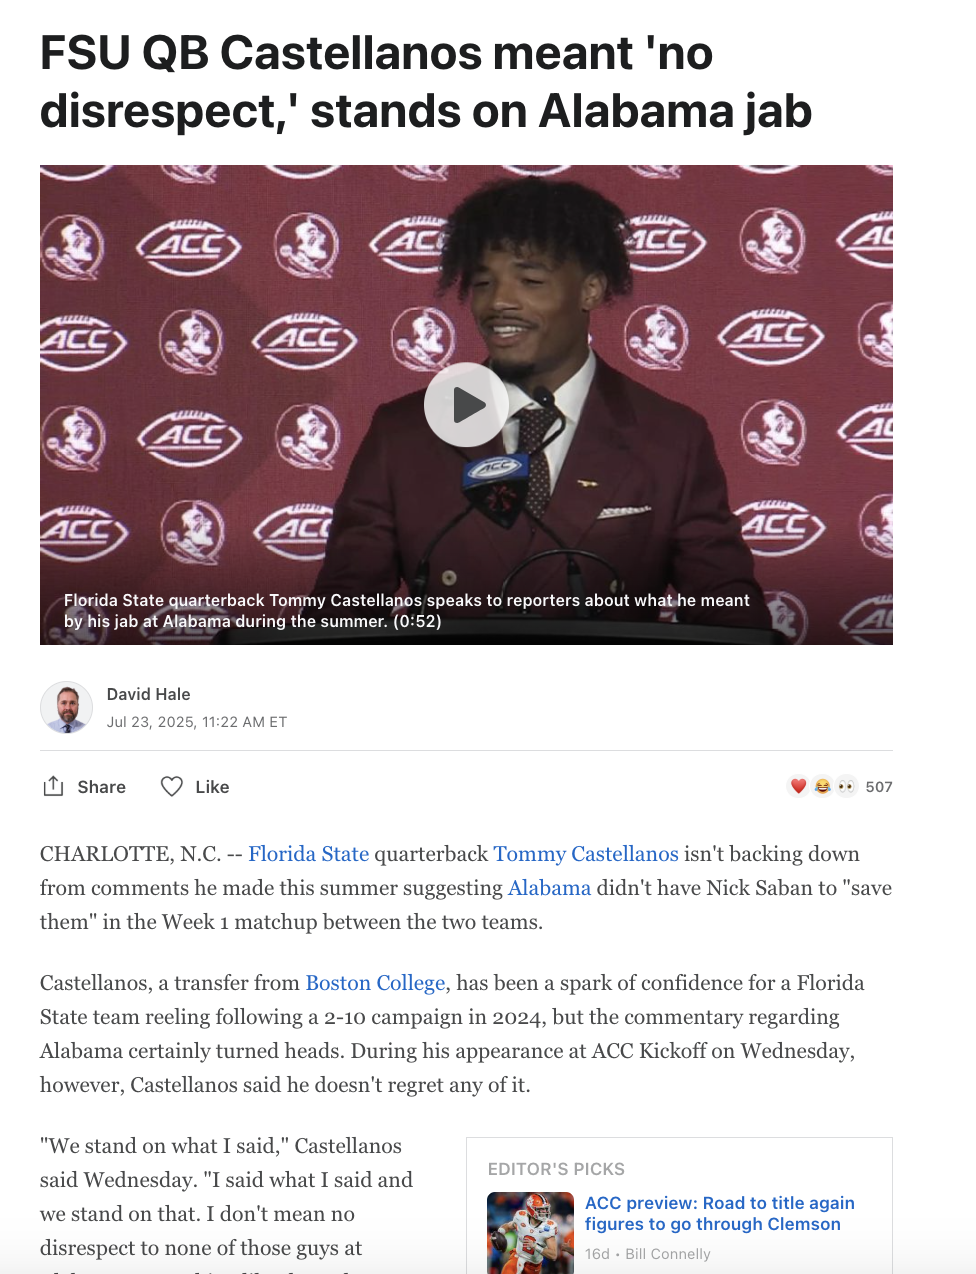Open the Tommy Castellanos player link
The height and width of the screenshot is (1274, 976).
(x=586, y=854)
